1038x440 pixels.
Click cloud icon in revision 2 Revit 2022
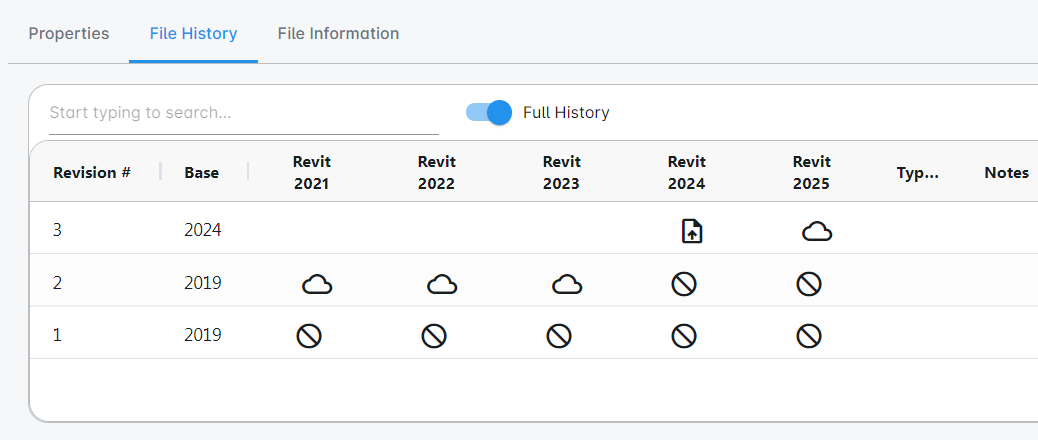[442, 285]
